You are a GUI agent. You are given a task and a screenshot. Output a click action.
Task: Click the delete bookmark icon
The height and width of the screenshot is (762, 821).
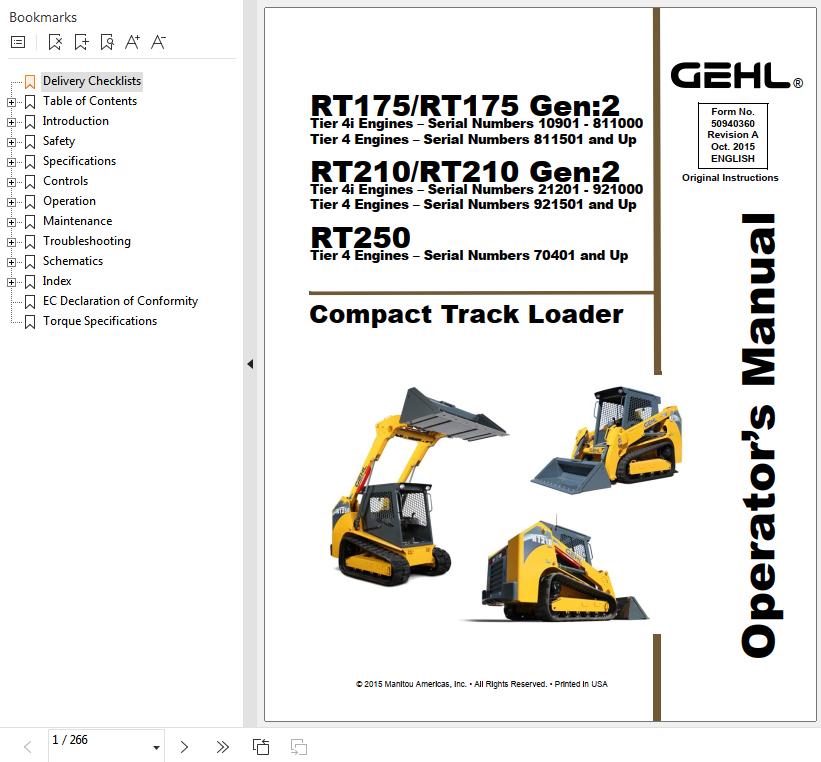pos(55,42)
